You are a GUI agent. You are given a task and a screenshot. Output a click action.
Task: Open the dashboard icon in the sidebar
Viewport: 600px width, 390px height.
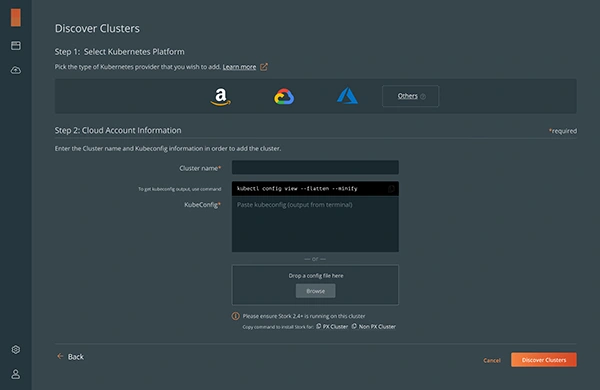tap(16, 46)
